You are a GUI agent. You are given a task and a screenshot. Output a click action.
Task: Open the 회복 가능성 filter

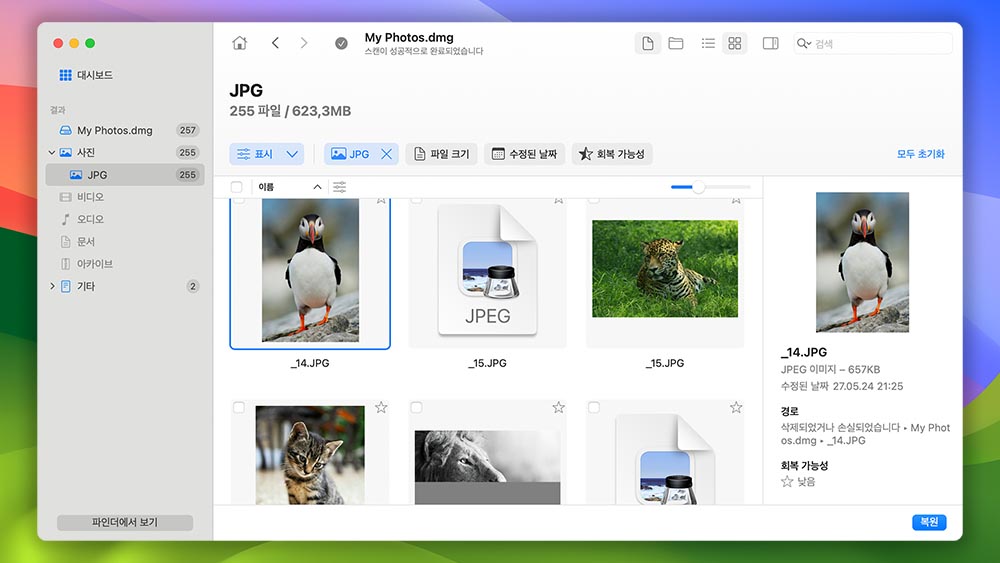point(612,154)
